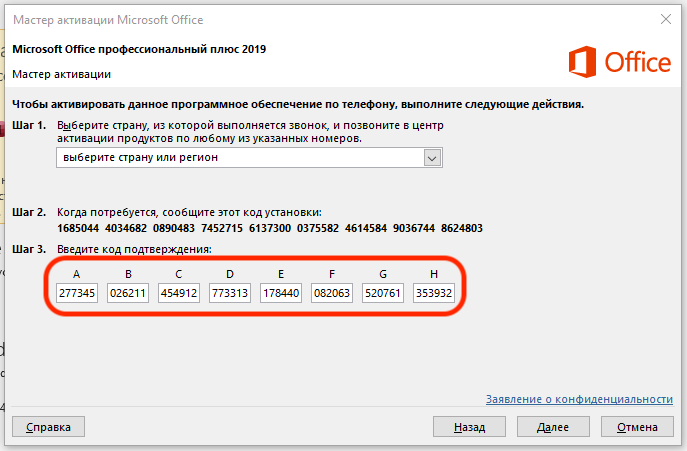Click the Office logo icon
Image resolution: width=687 pixels, height=451 pixels.
582,62
